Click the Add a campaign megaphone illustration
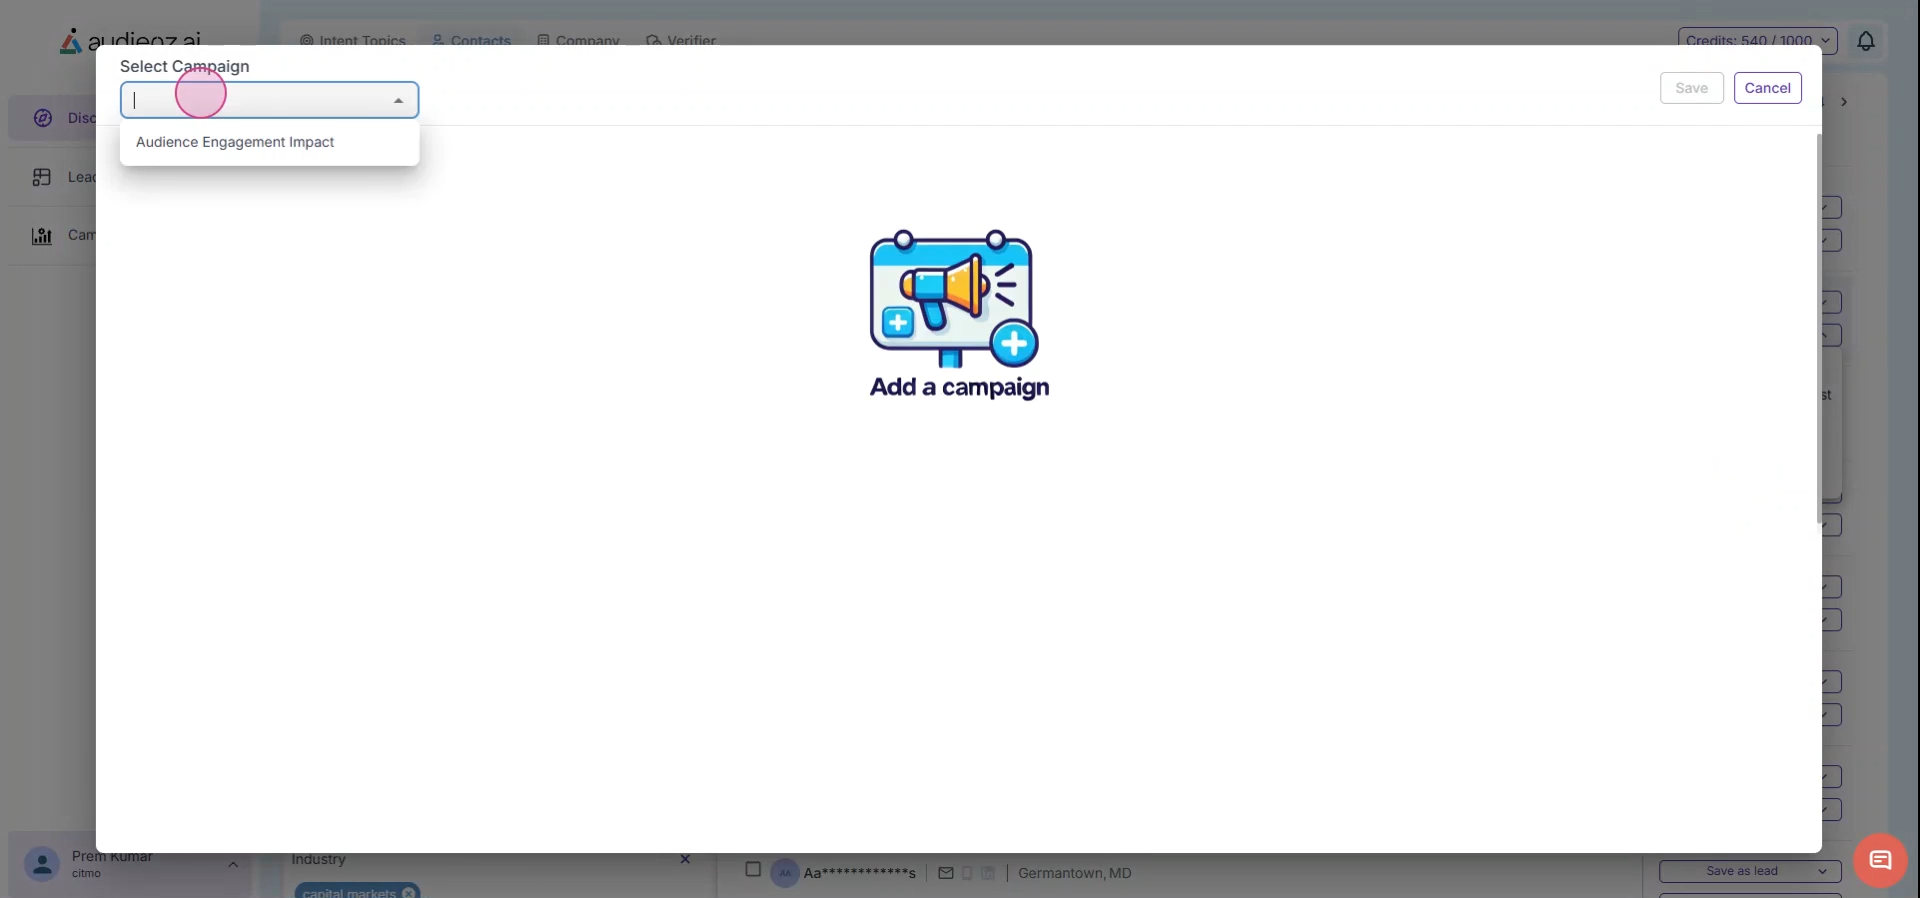This screenshot has height=898, width=1920. [x=954, y=299]
